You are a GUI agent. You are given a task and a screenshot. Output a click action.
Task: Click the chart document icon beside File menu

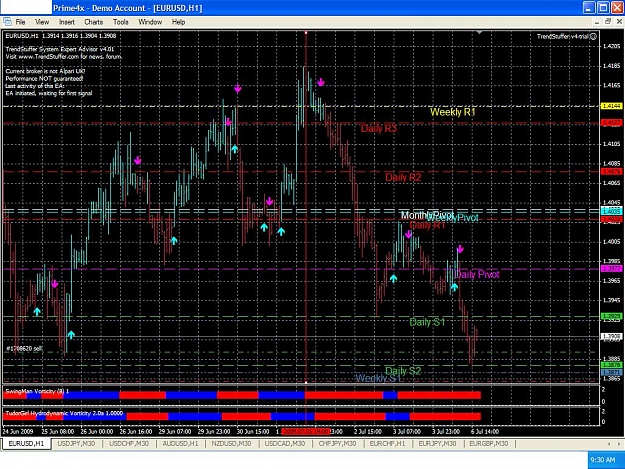[7, 22]
